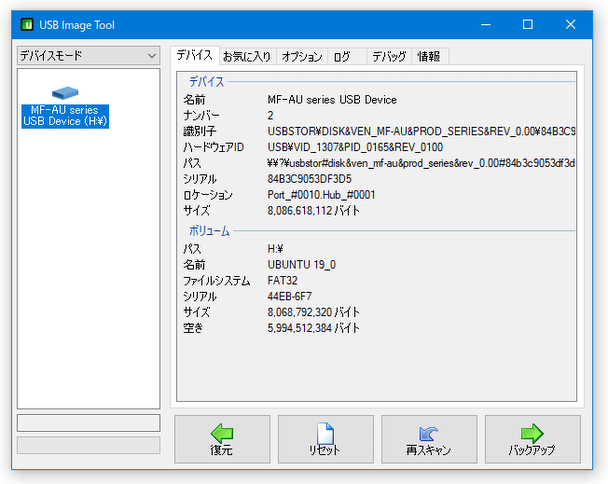Open the デバッグ tab

(389, 57)
